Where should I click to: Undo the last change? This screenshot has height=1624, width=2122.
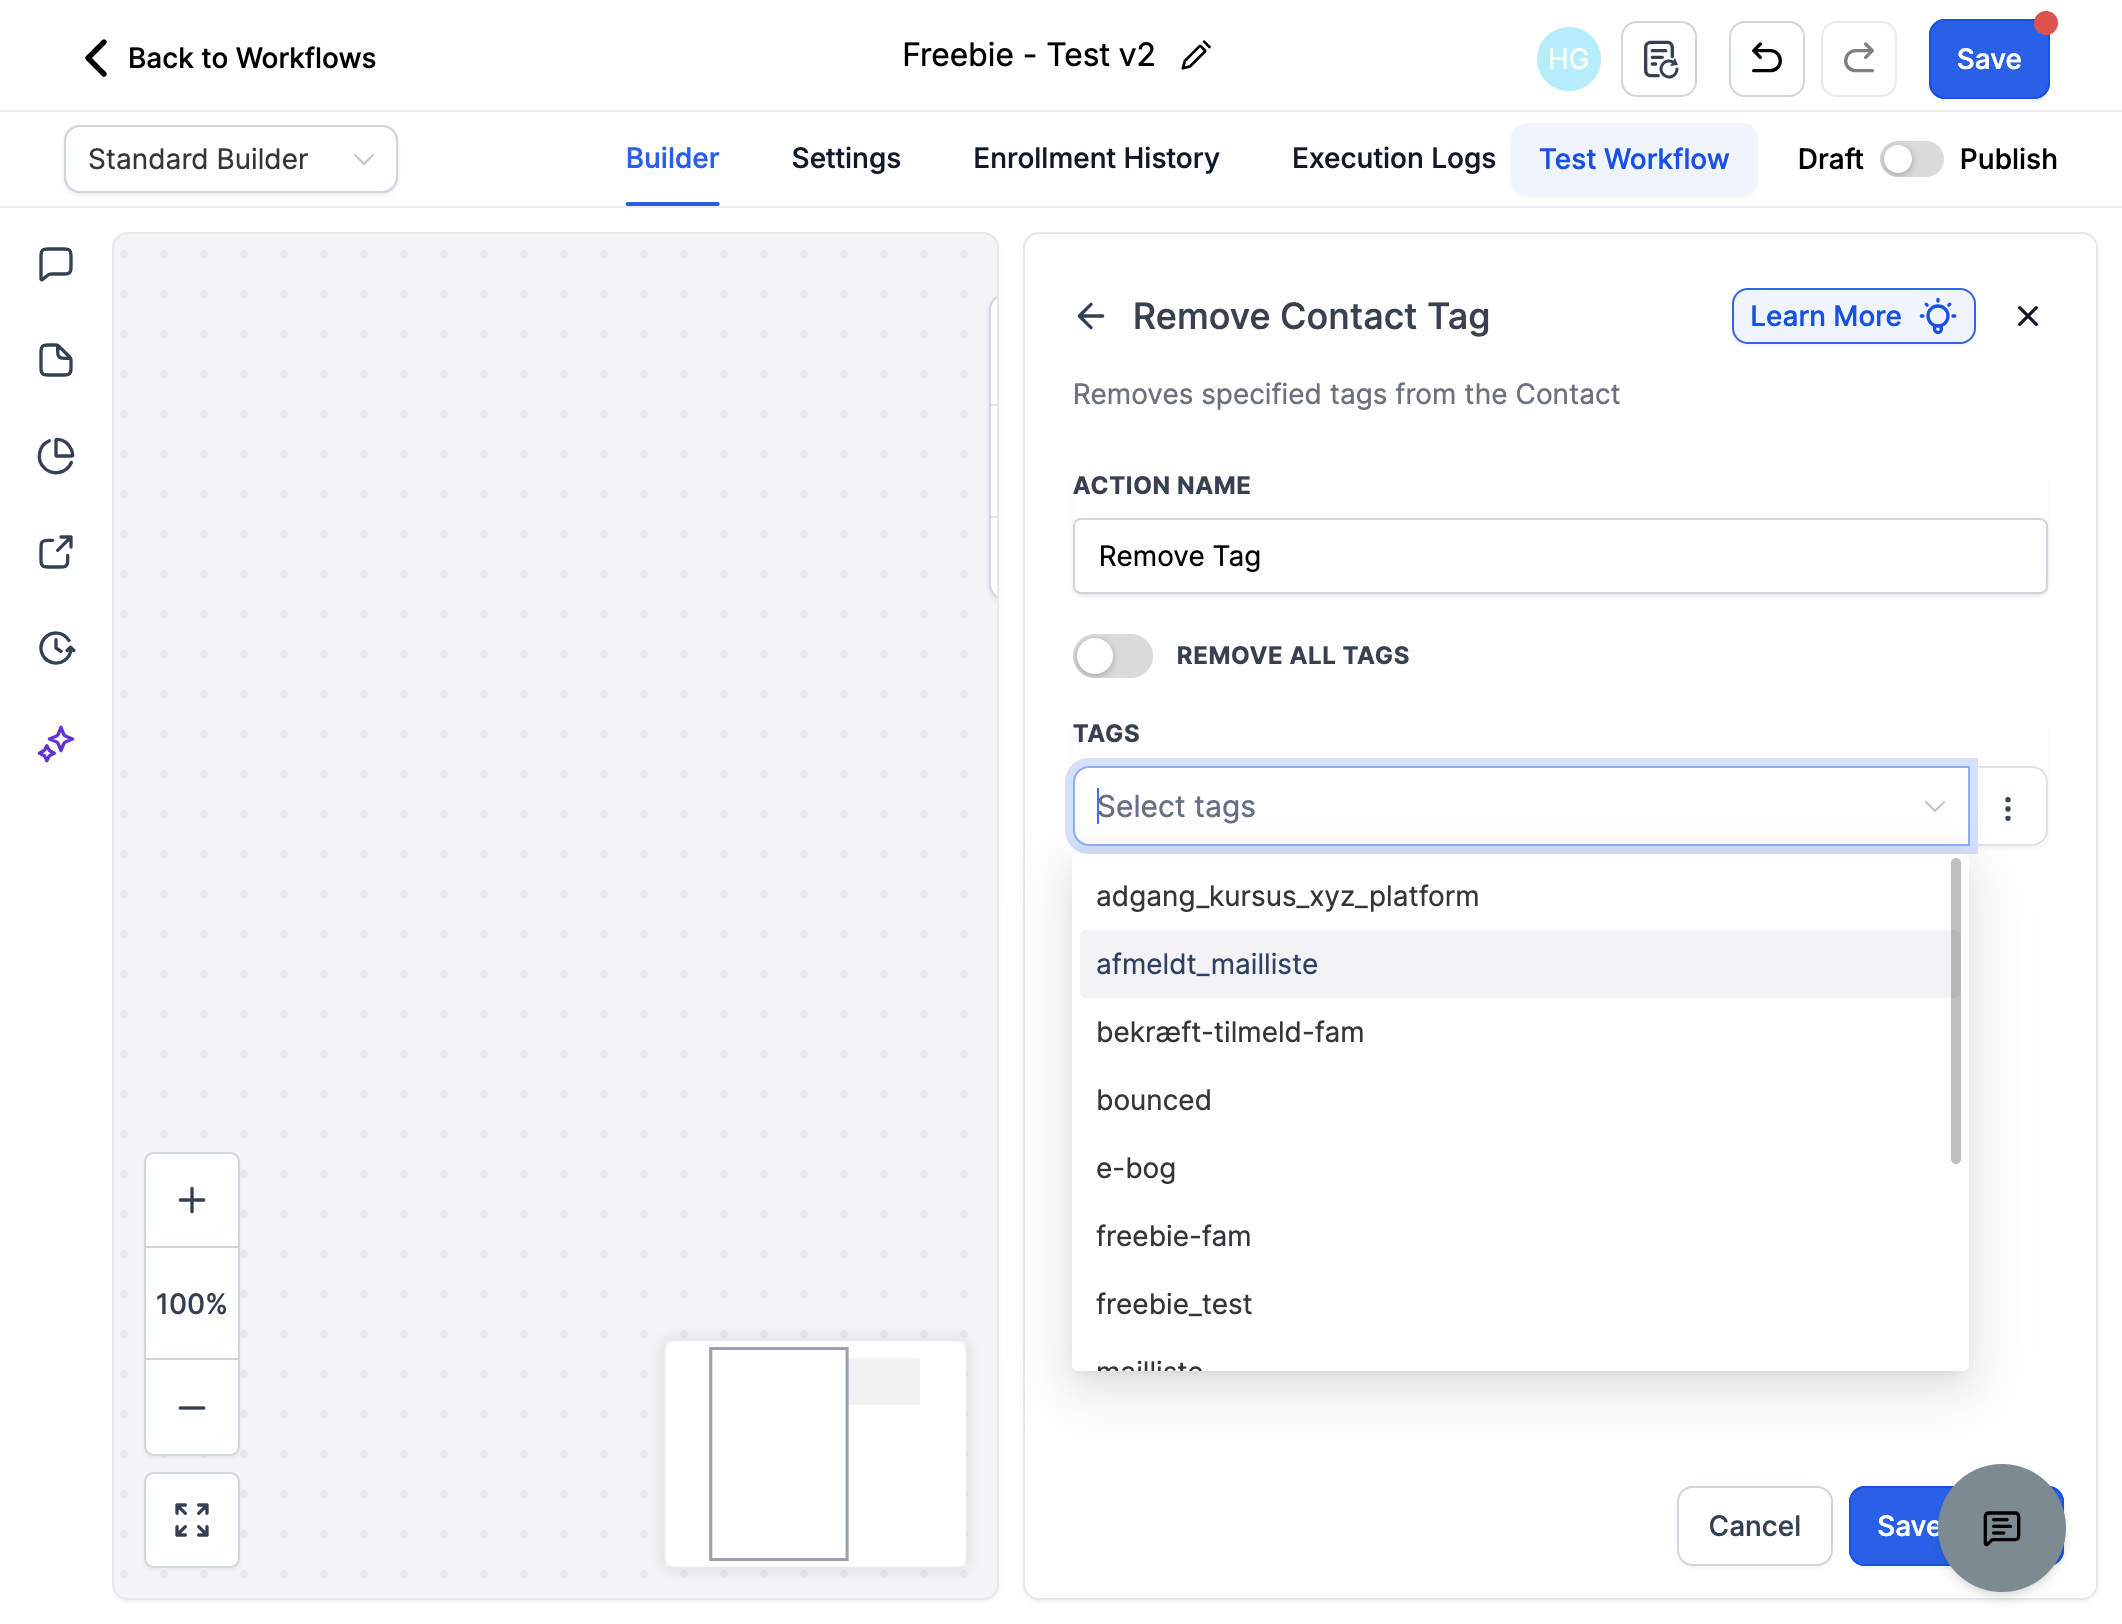coord(1767,59)
